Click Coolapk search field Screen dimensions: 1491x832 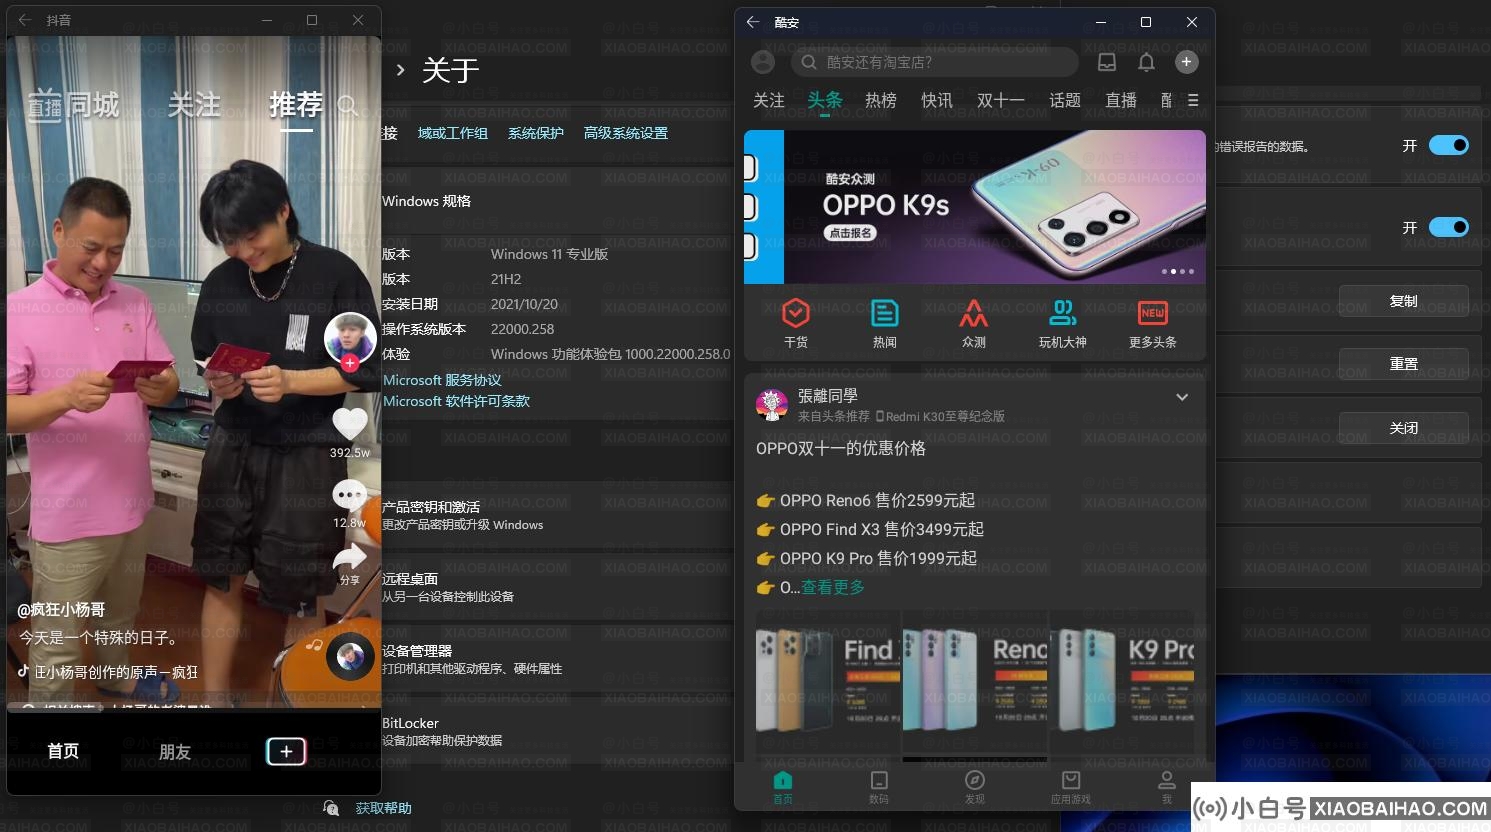coord(935,62)
